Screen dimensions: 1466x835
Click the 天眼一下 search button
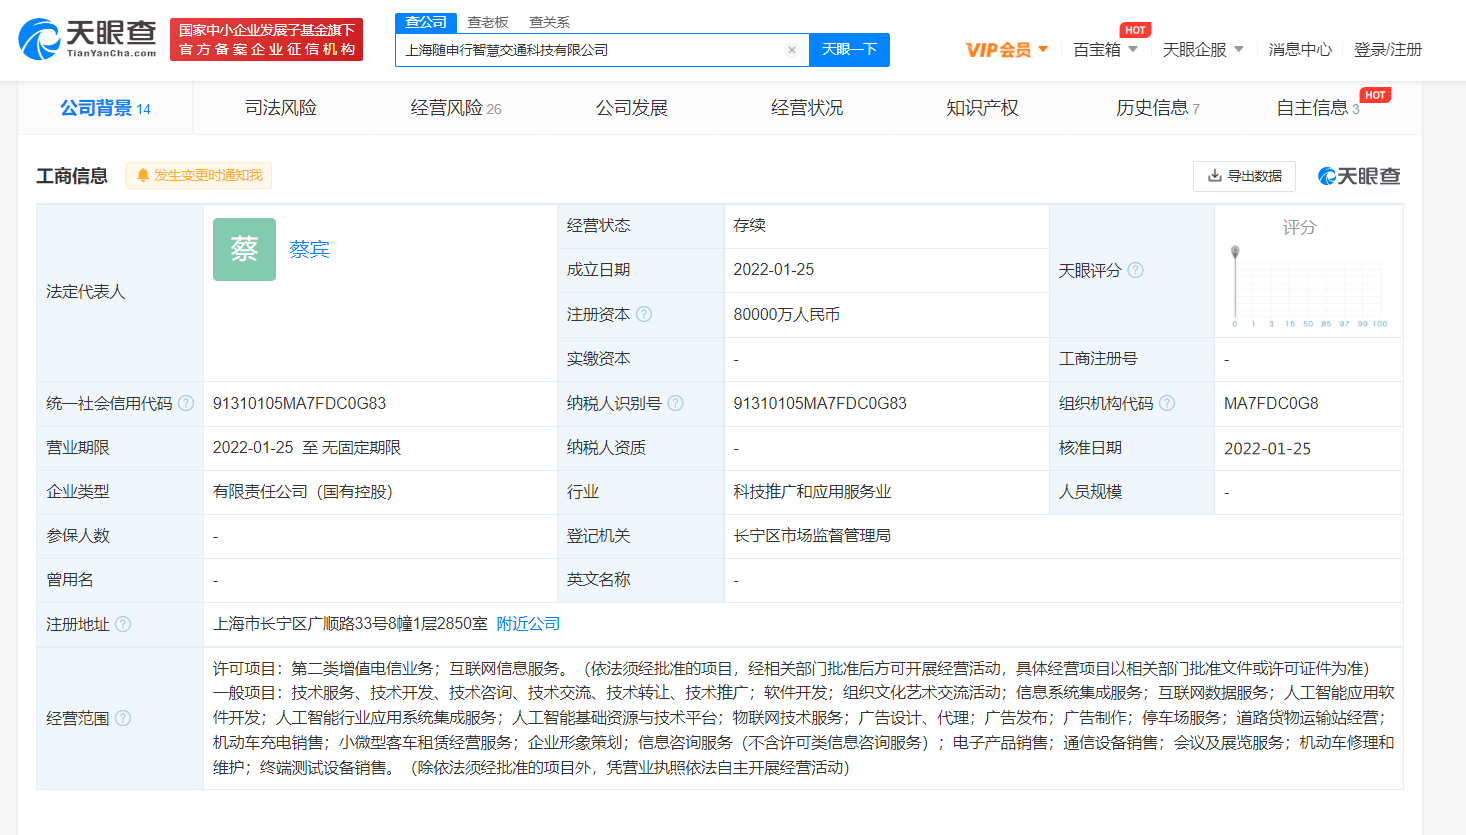(849, 50)
